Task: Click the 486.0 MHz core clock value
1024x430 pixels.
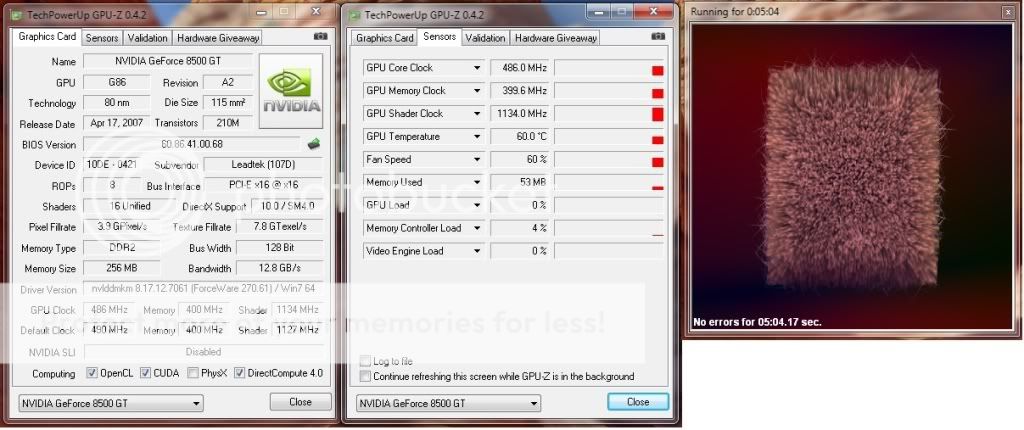Action: click(x=520, y=68)
